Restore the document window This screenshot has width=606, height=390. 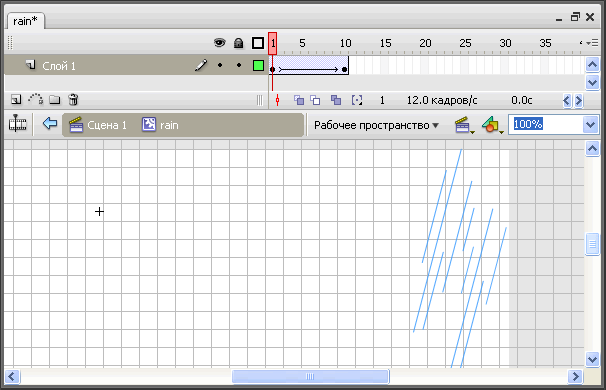coord(575,17)
